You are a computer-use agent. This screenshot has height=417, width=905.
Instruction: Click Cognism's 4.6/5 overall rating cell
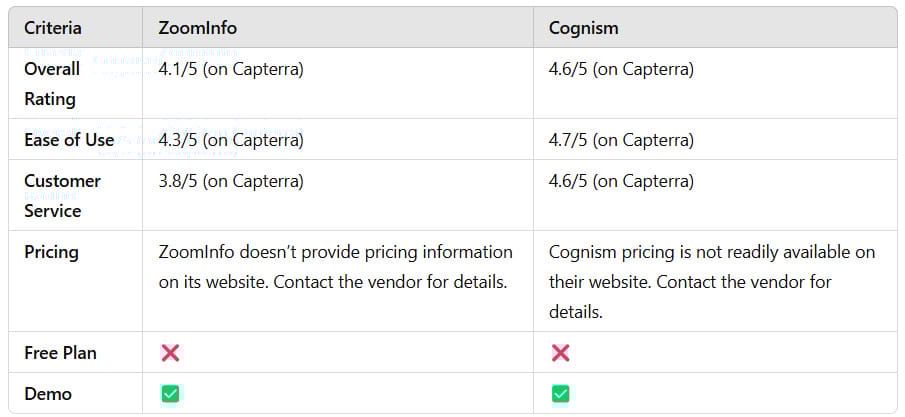point(621,70)
